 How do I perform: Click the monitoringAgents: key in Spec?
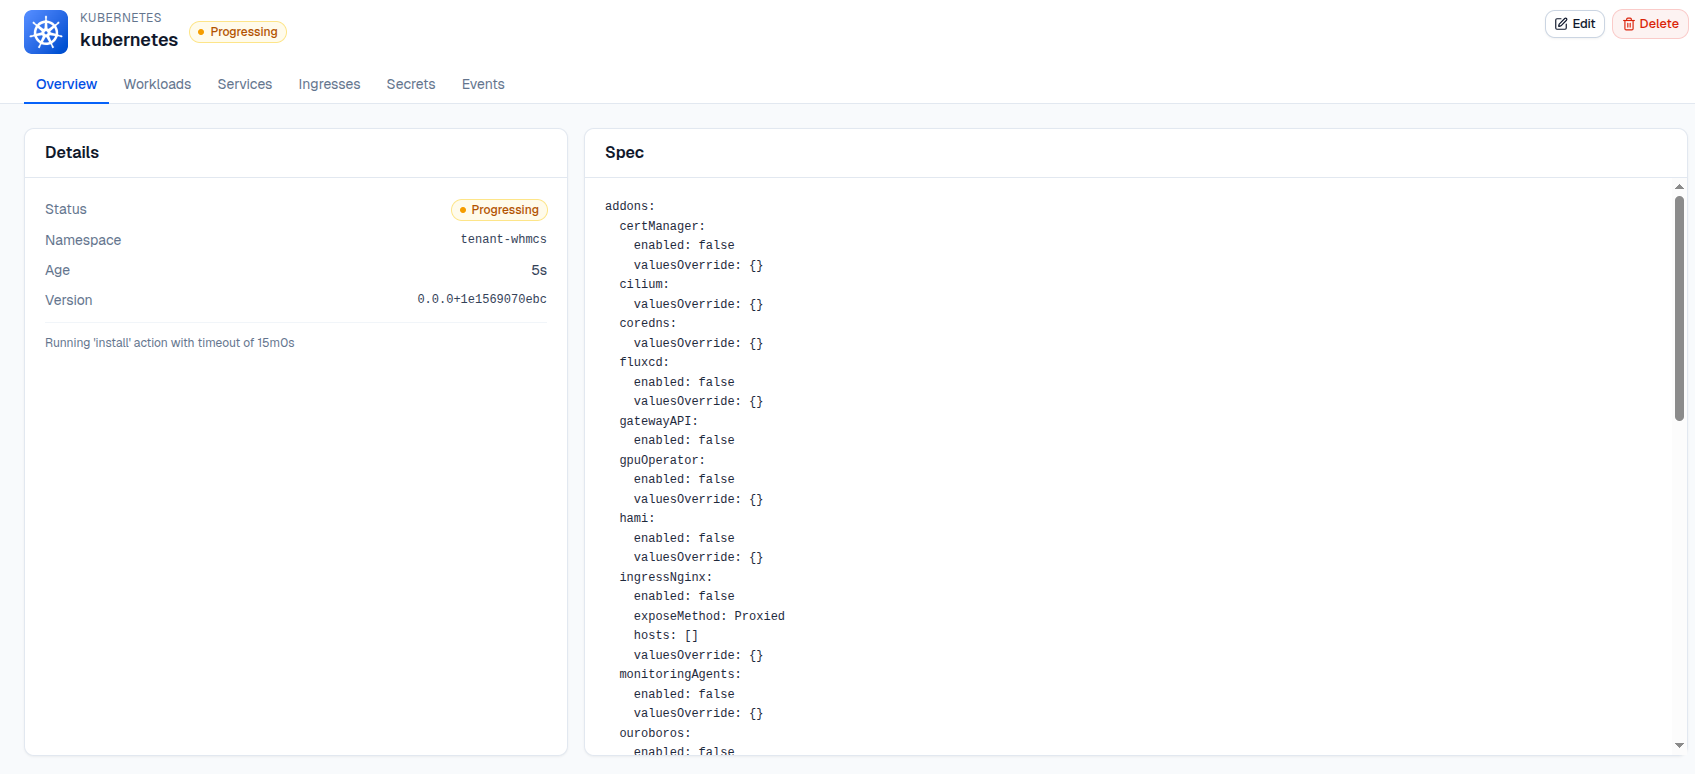pos(680,675)
